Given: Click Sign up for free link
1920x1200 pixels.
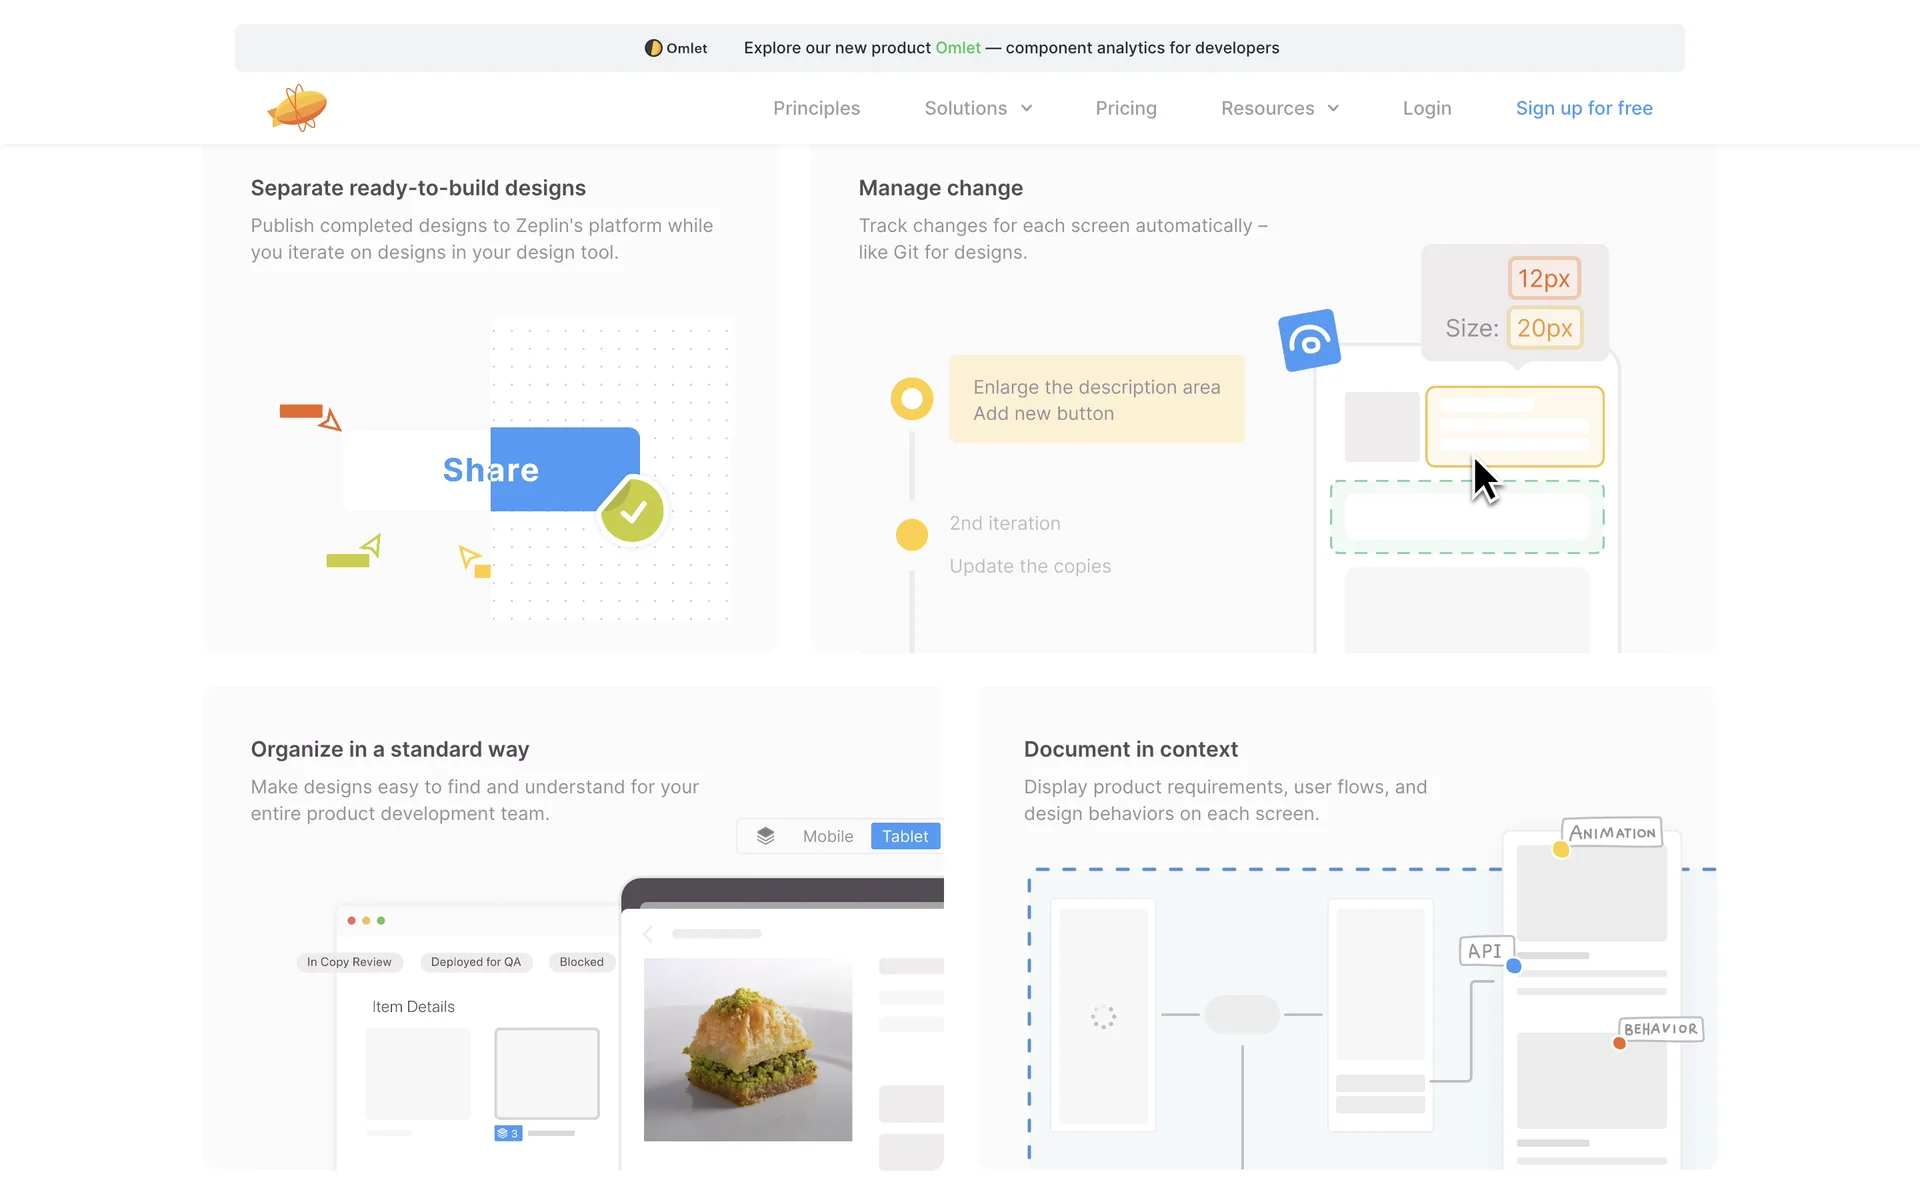Looking at the screenshot, I should coord(1584,108).
